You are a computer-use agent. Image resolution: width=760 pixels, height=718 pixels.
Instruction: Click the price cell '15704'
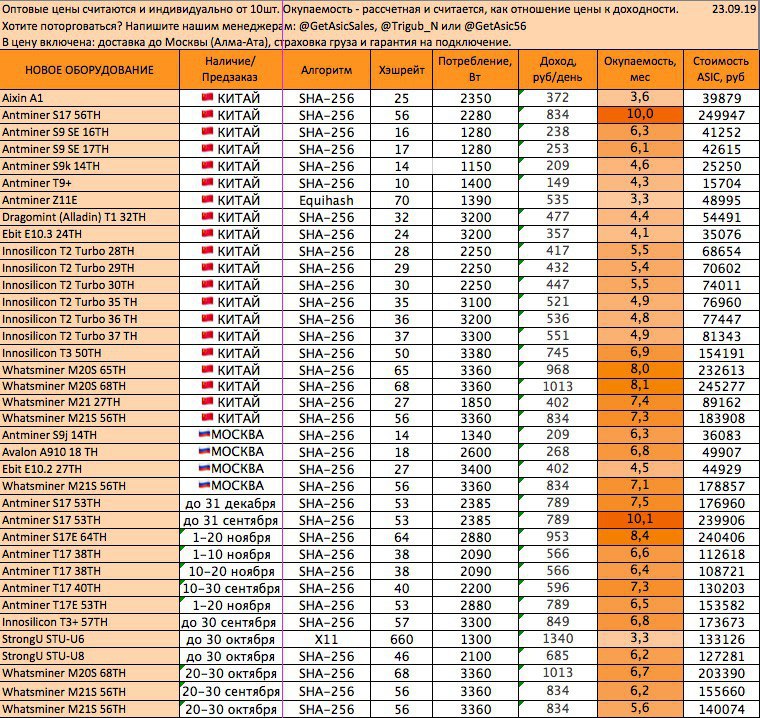(721, 183)
